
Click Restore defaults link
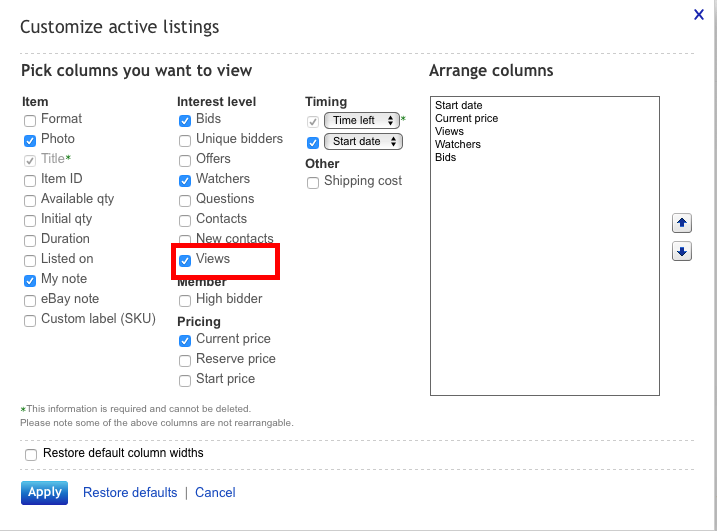[x=130, y=493]
